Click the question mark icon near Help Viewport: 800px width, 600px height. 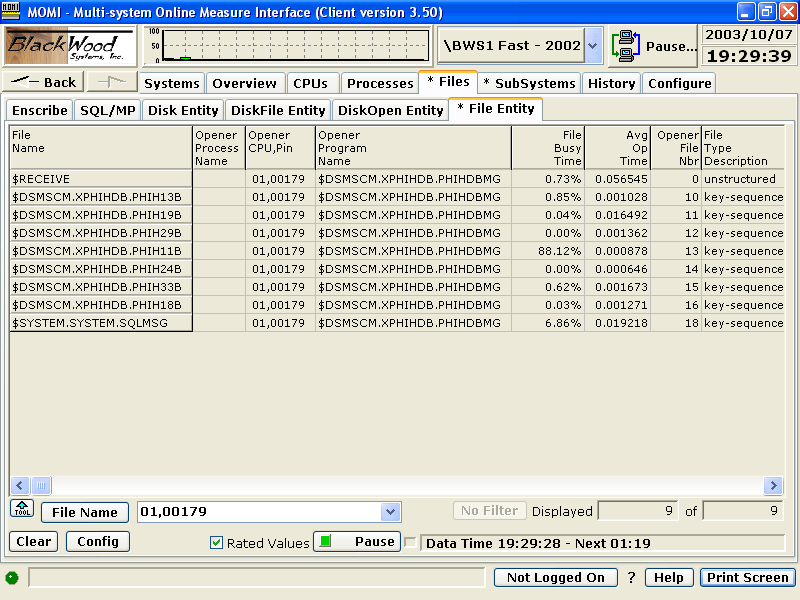[x=631, y=578]
